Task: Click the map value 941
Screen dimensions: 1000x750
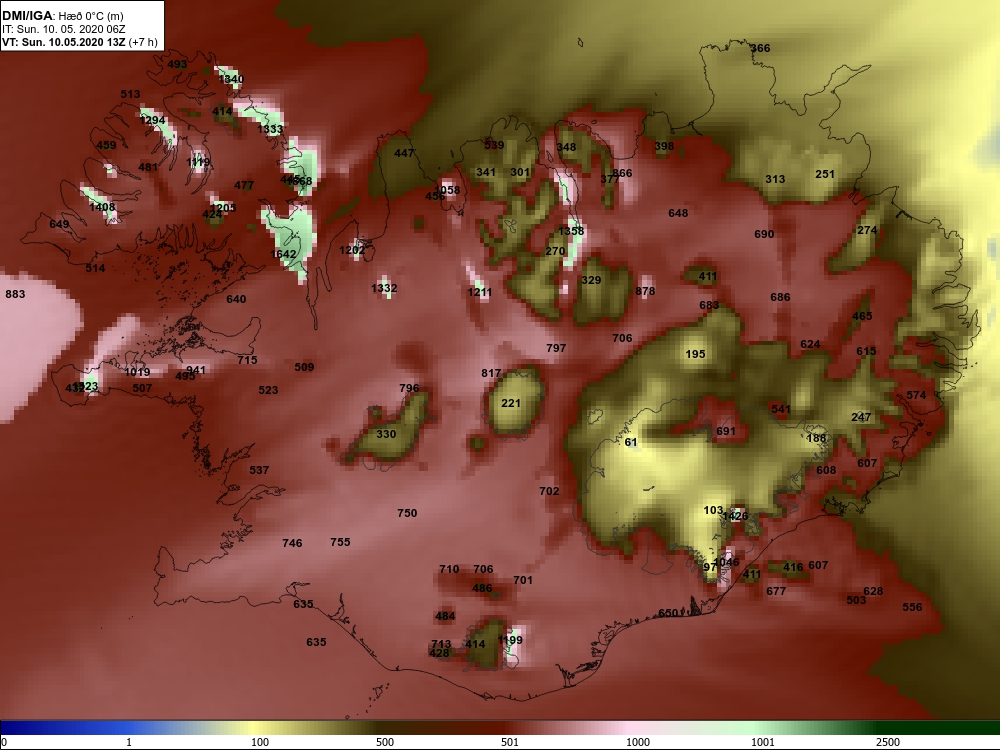Action: (x=196, y=370)
